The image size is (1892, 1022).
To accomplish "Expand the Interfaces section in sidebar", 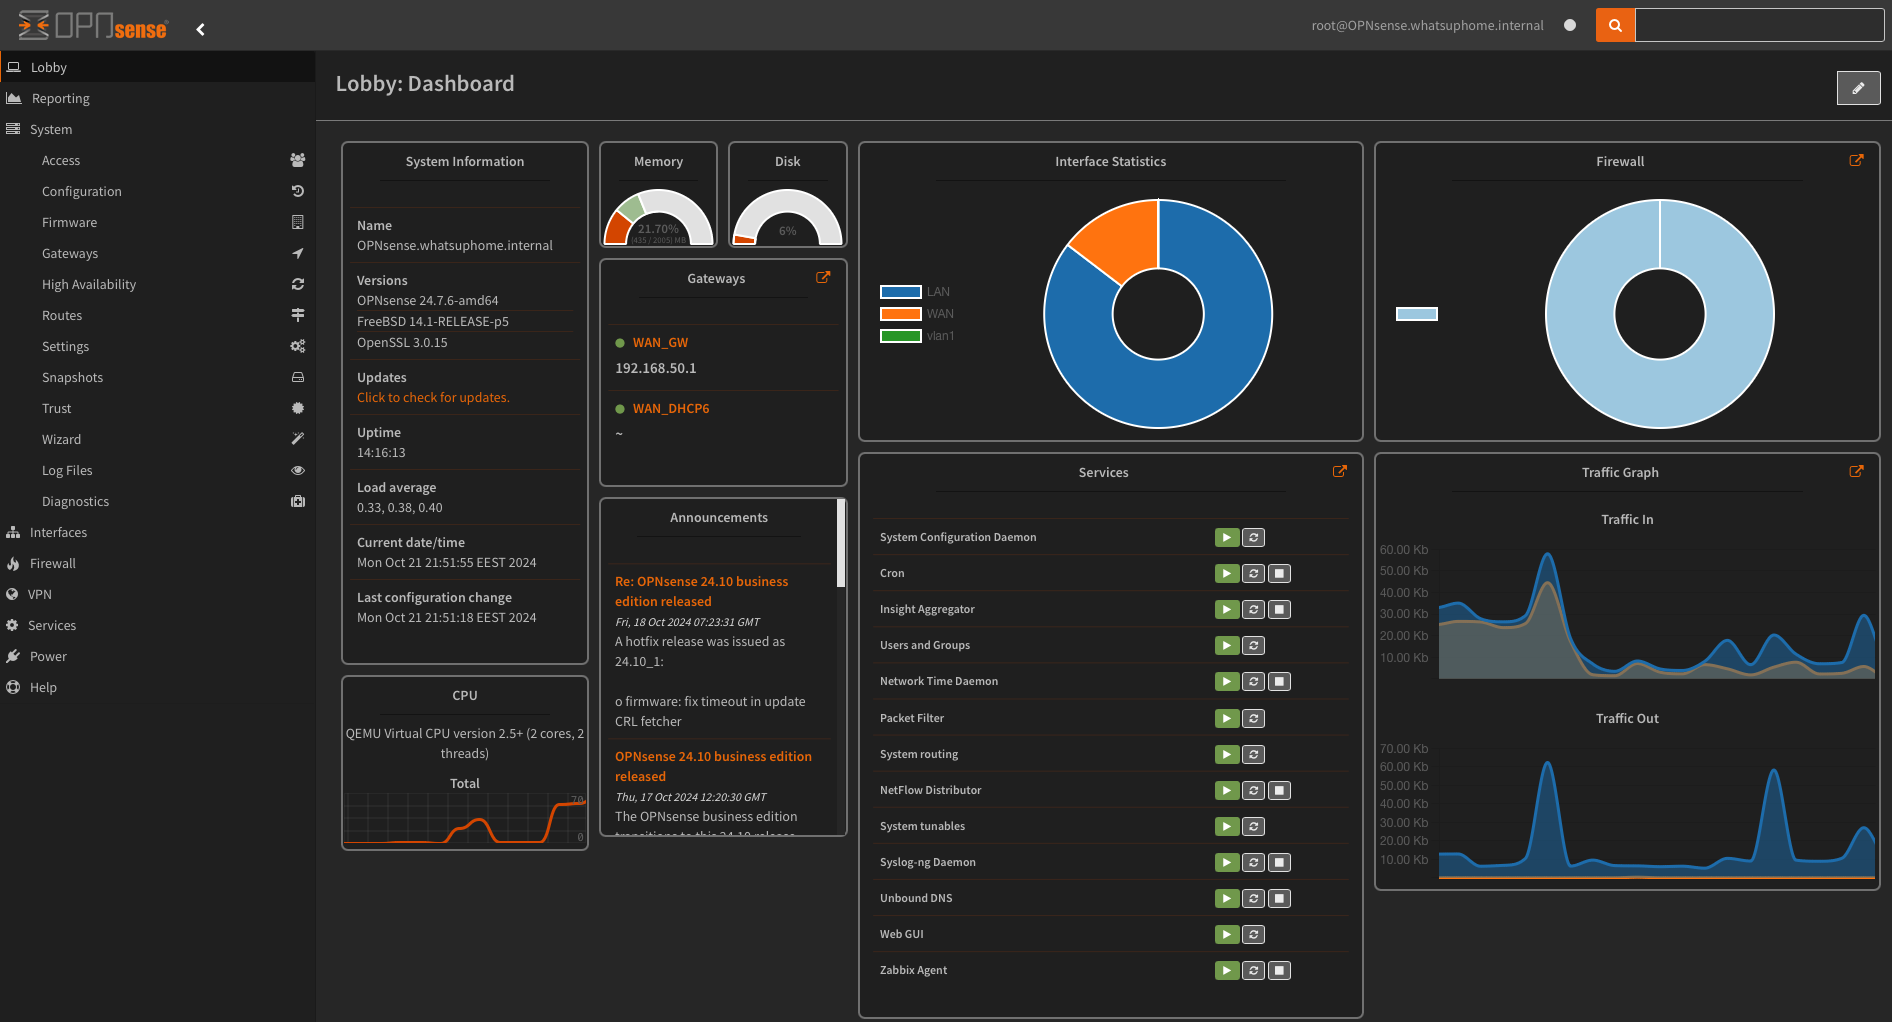I will click(x=58, y=532).
